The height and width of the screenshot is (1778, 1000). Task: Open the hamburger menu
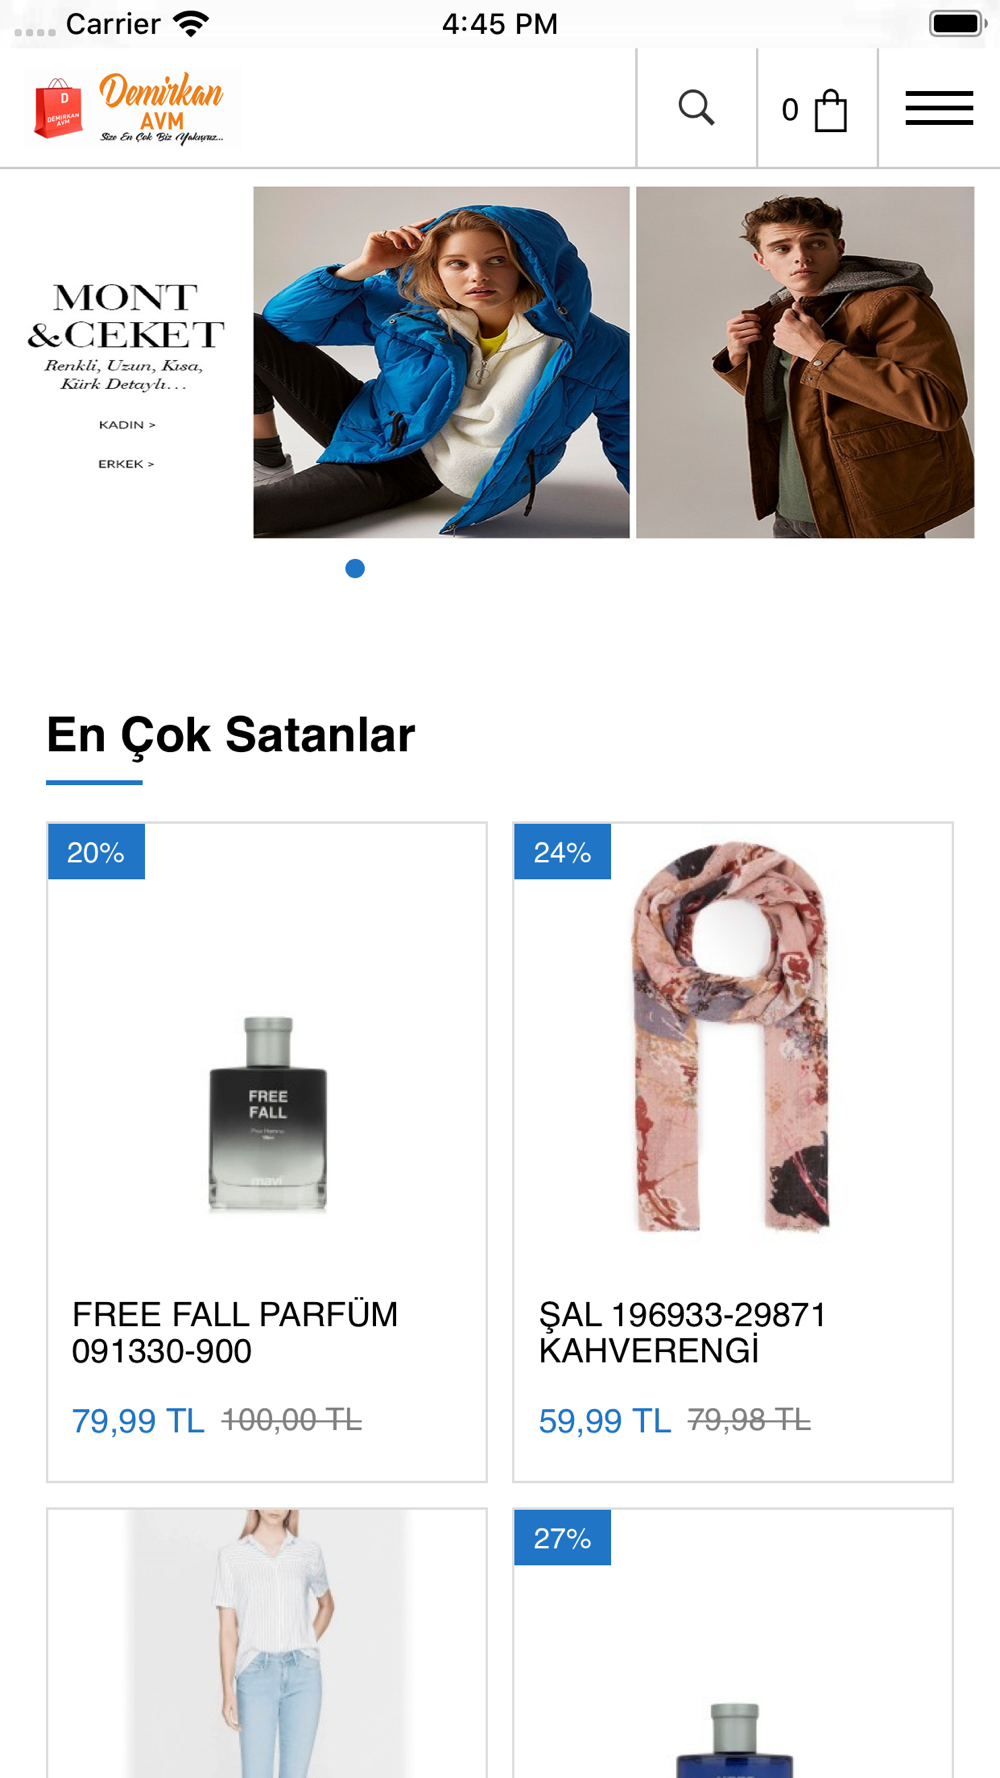click(x=939, y=108)
